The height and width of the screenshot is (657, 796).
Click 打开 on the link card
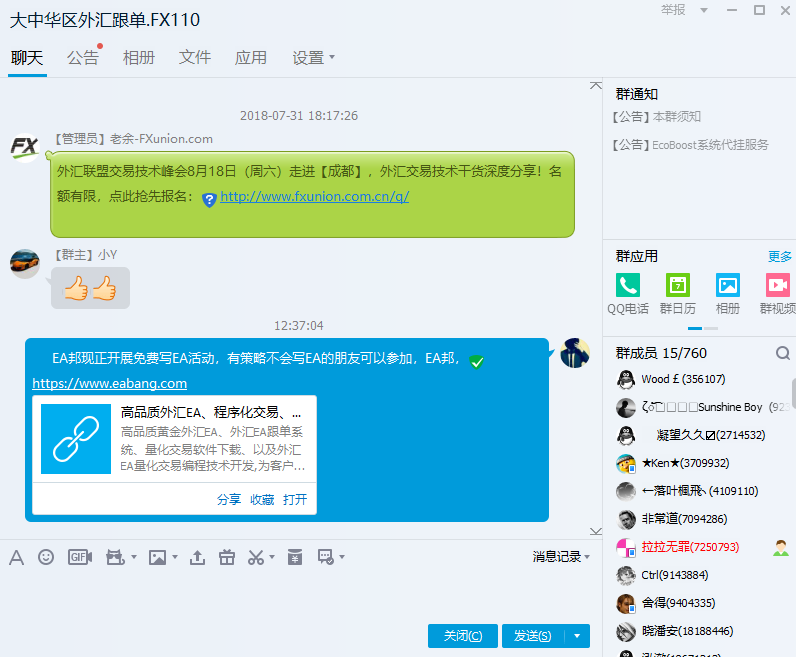click(x=295, y=500)
